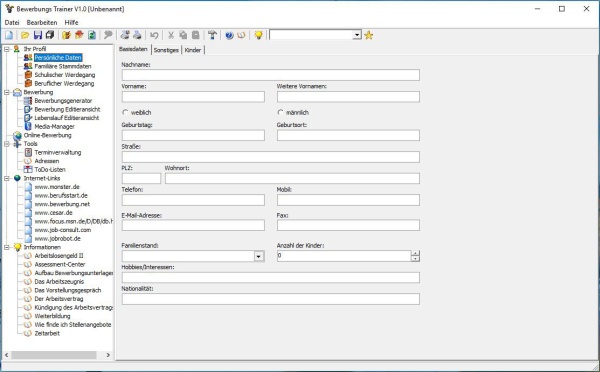Screen dimensions: 600x372
Task: Open the Bearbeiten menu
Action: [42, 23]
